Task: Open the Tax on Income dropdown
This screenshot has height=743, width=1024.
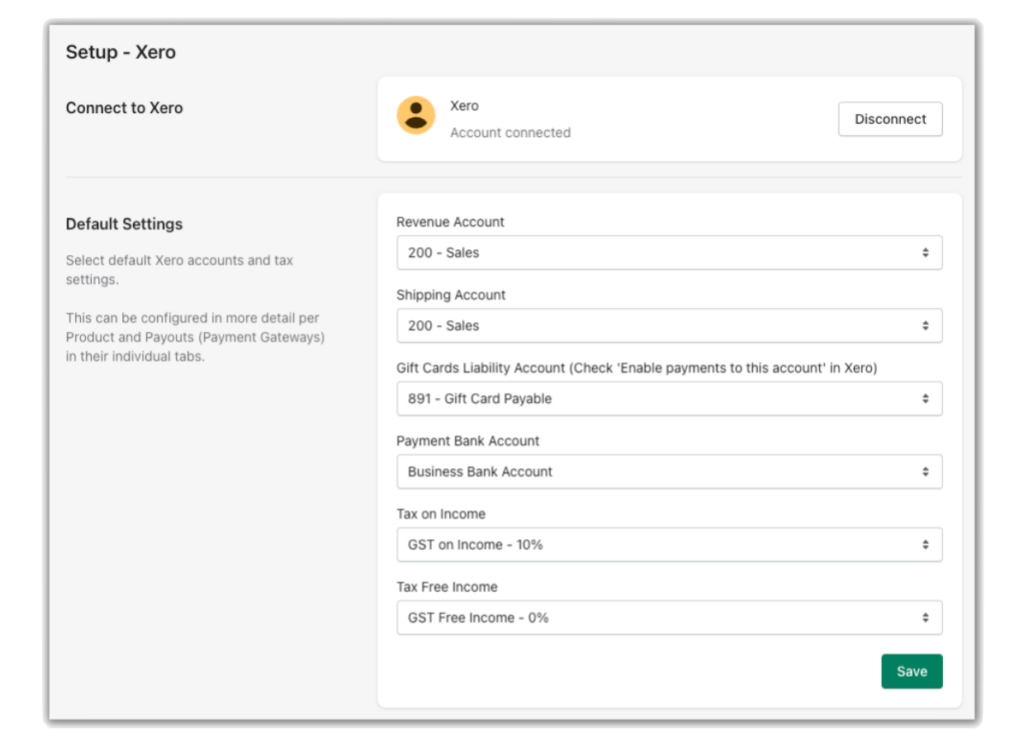Action: 669,545
